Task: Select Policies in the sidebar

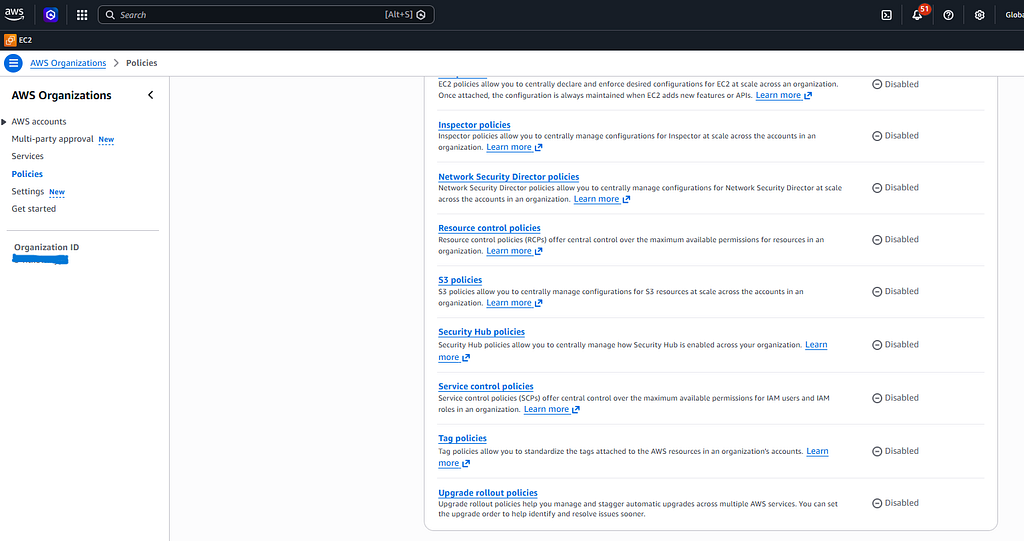Action: (x=27, y=174)
